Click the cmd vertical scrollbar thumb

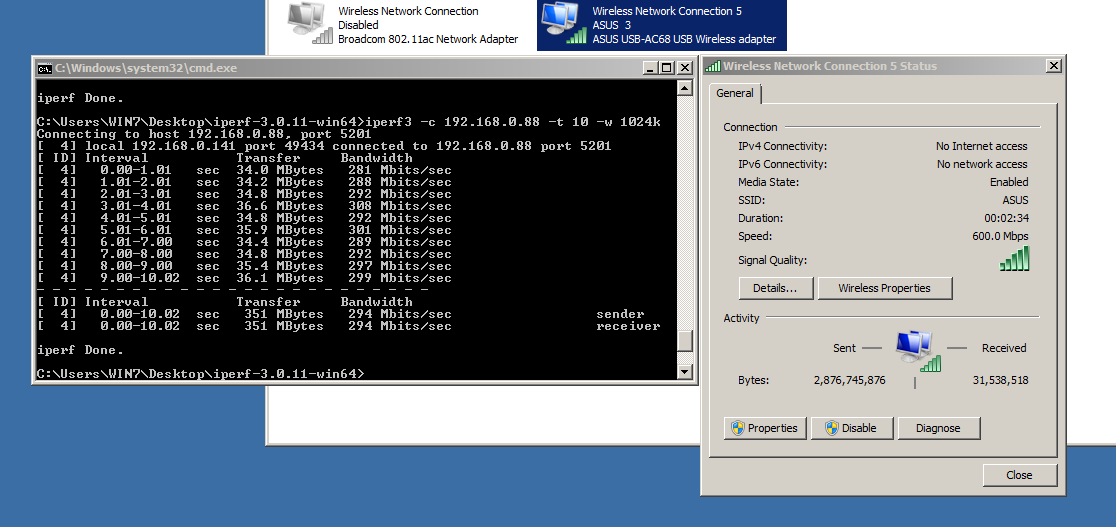click(685, 342)
